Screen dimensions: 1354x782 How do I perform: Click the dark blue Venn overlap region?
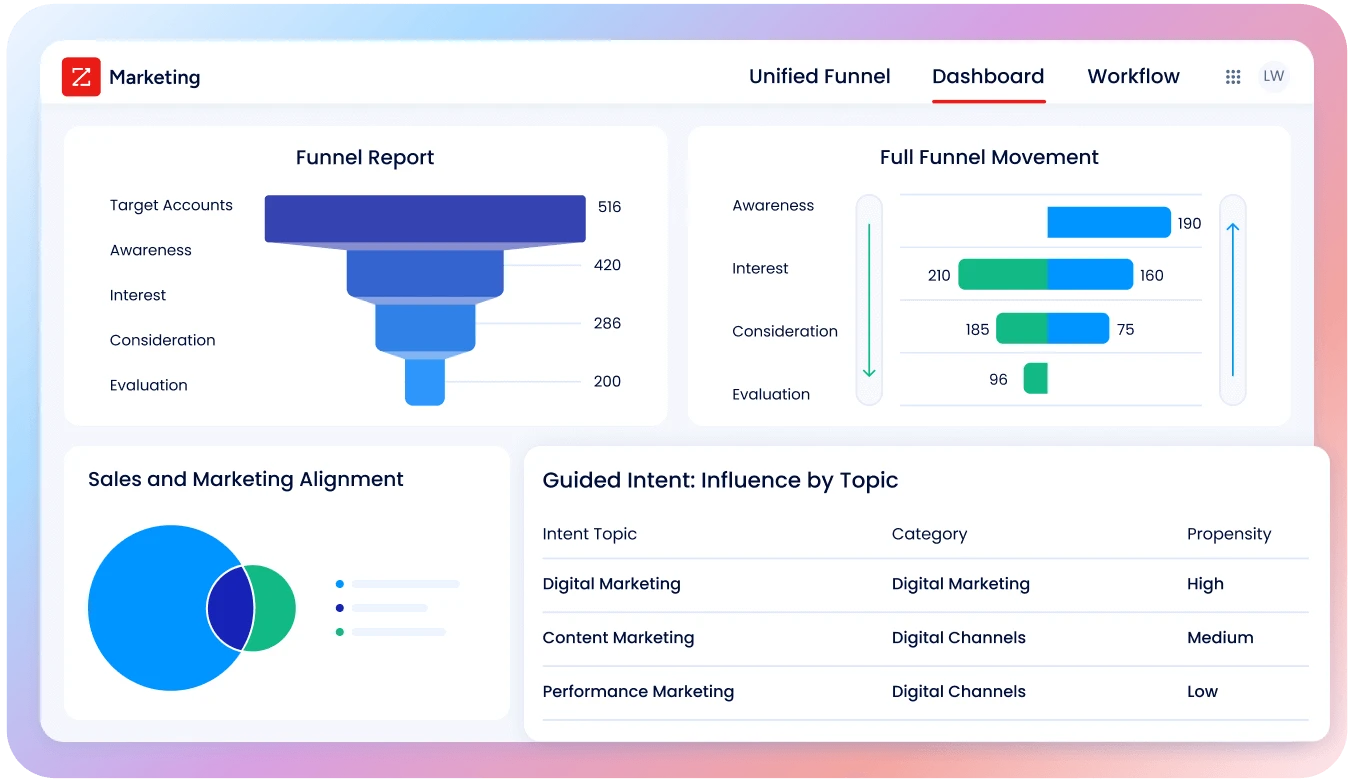(230, 608)
